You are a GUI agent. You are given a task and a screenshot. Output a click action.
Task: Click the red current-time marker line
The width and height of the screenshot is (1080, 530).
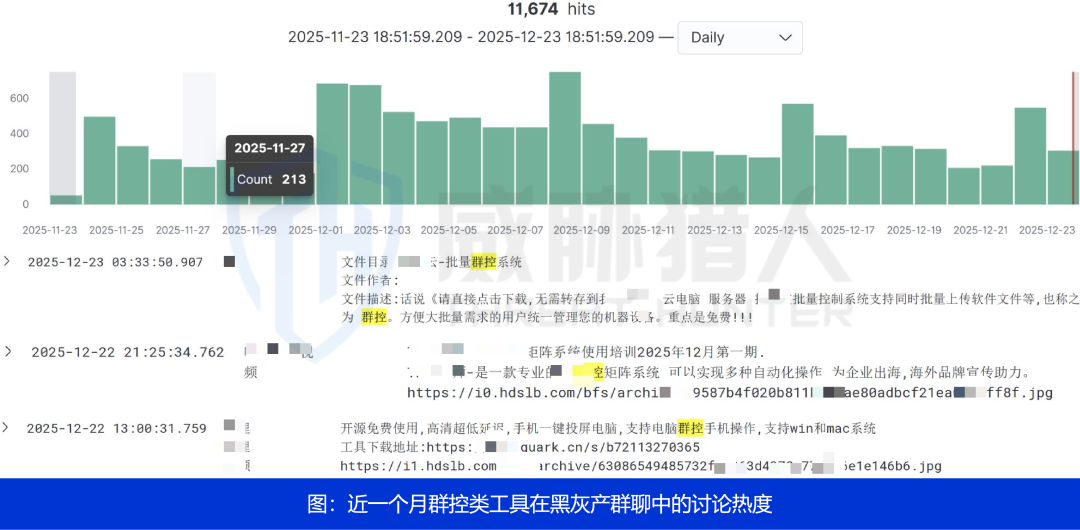(1073, 138)
